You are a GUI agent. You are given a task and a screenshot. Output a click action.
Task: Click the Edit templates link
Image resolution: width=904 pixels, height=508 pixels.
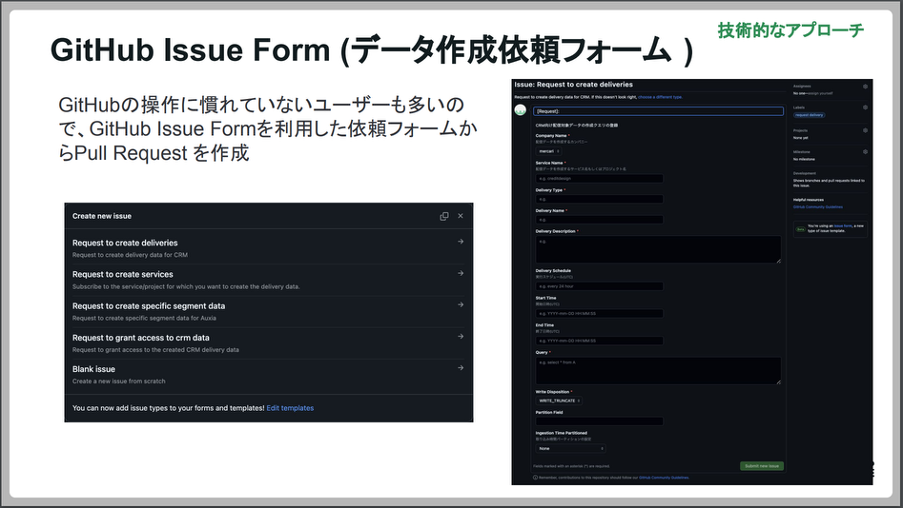tap(290, 408)
